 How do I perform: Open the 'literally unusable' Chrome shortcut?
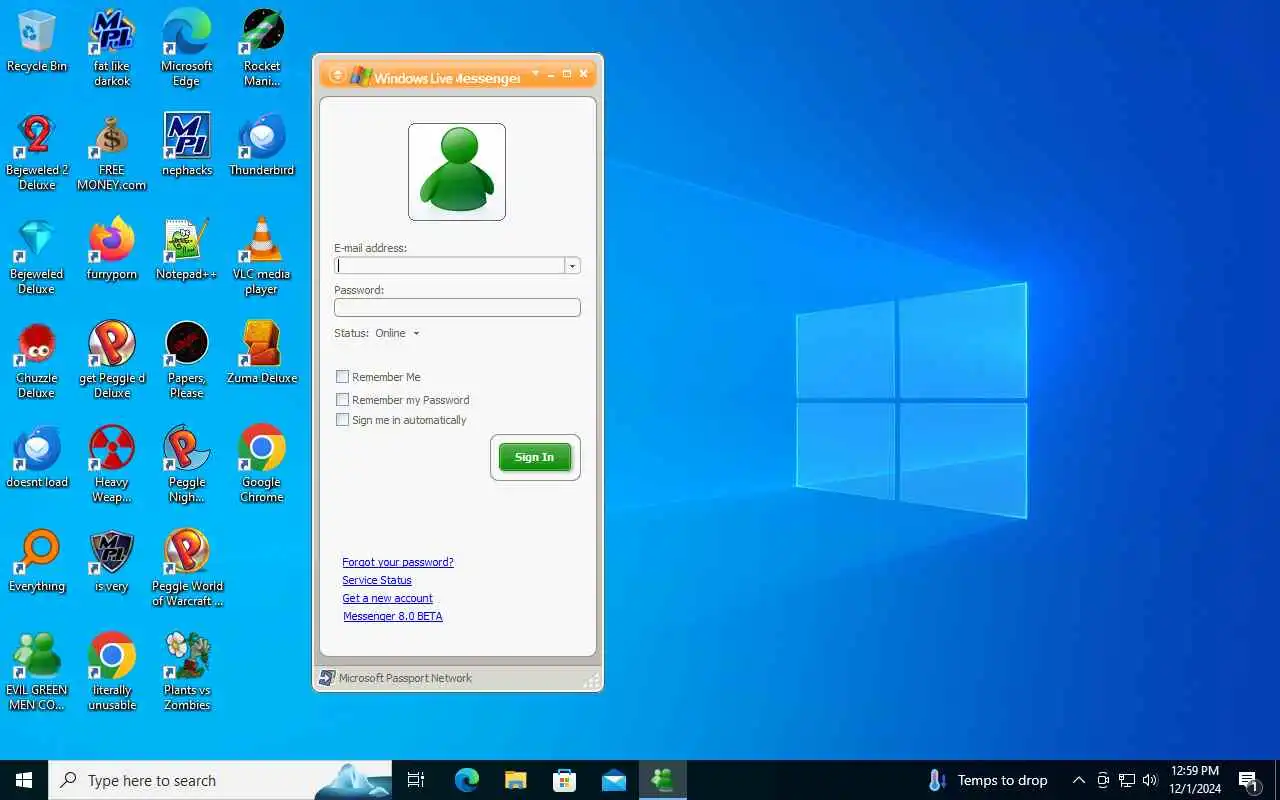(112, 672)
